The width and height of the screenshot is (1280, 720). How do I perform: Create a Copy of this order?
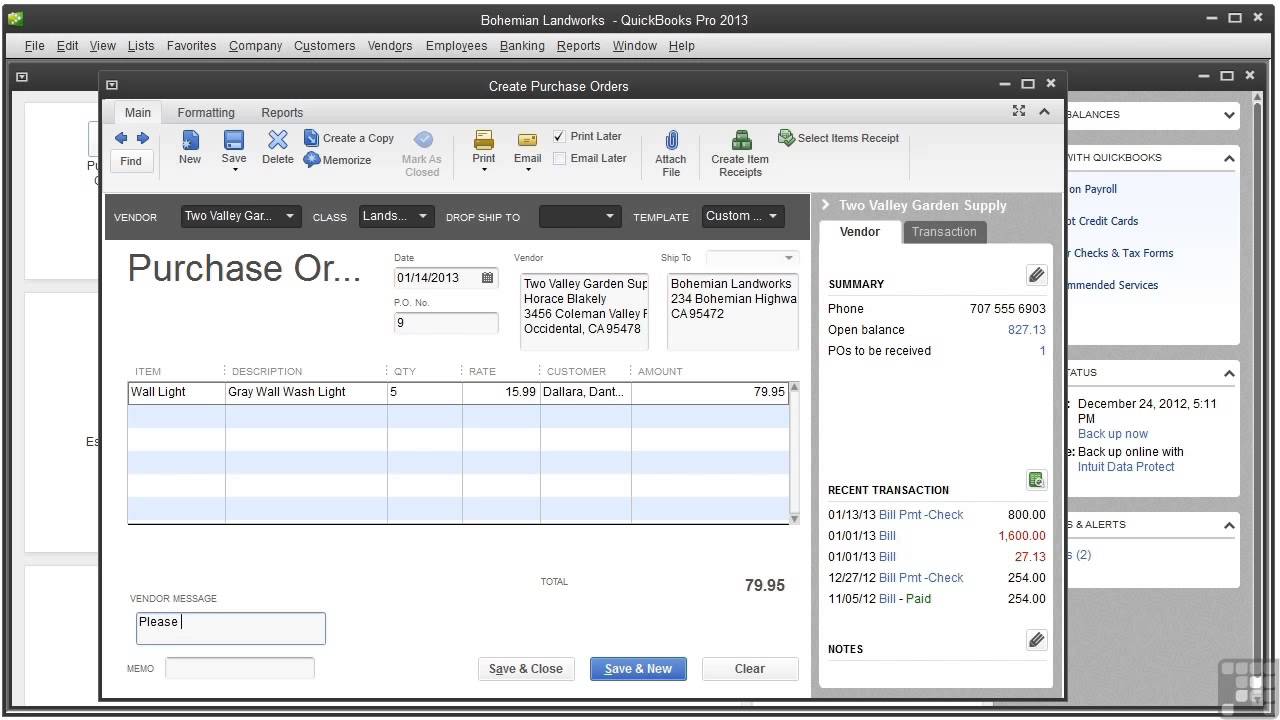pos(349,138)
